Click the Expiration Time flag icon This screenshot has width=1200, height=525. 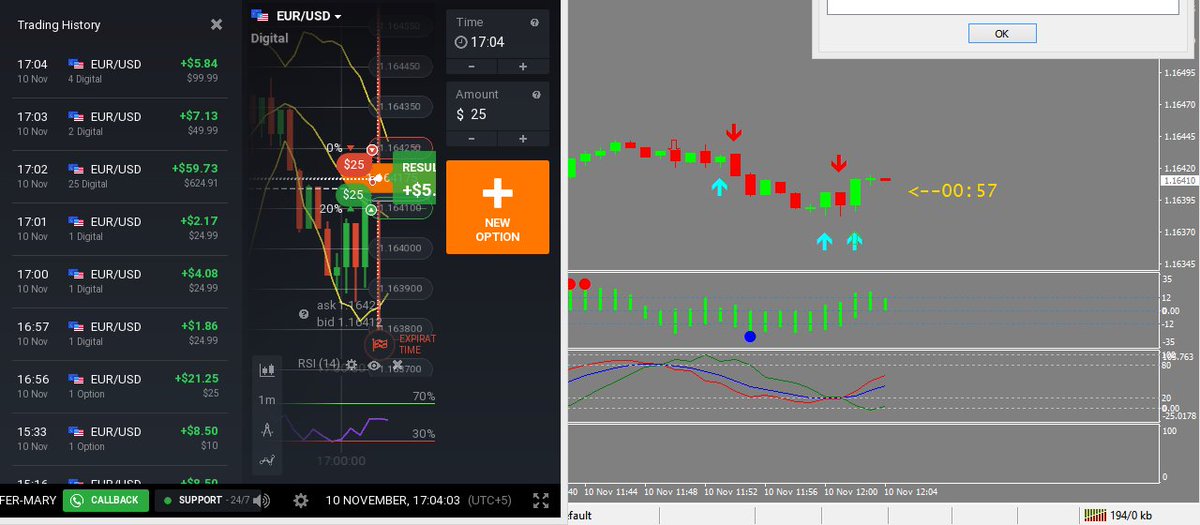(380, 345)
